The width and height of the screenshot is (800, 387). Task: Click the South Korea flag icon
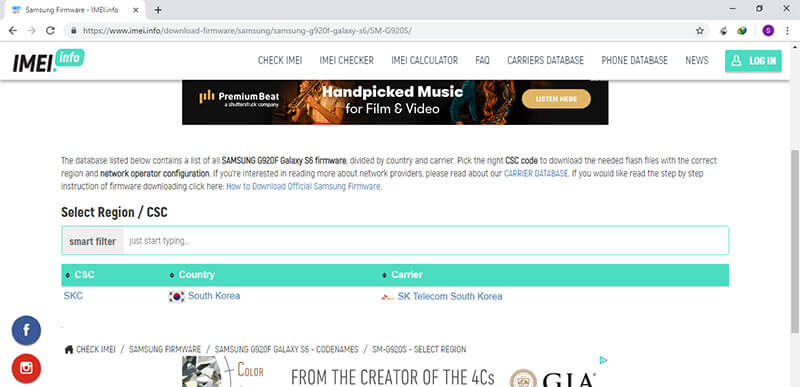point(177,296)
